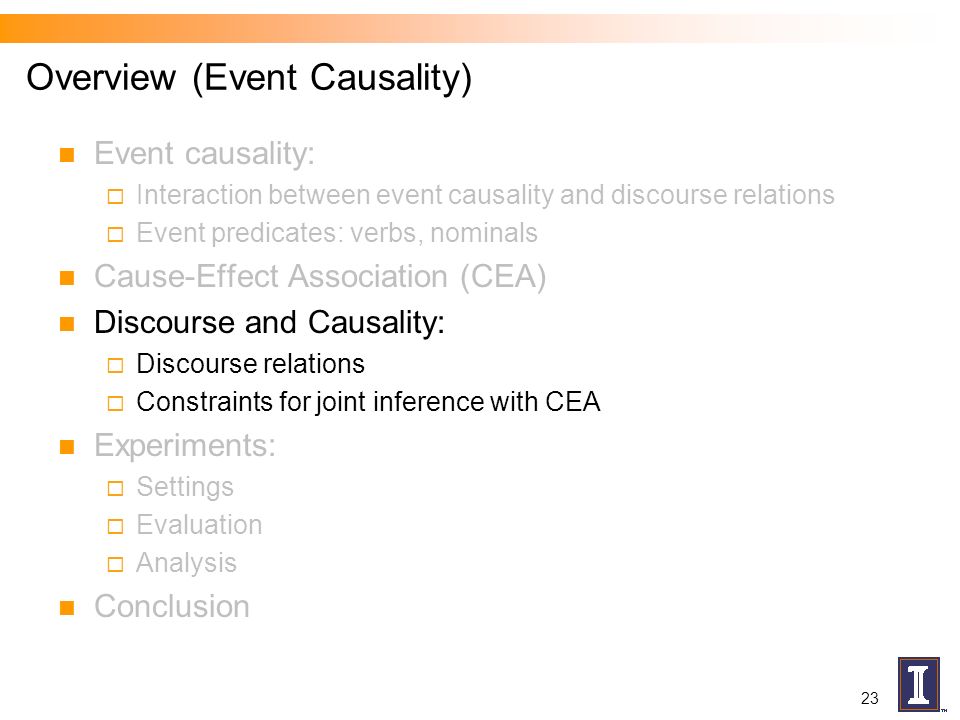Click the orange bullet beside Conclusion
This screenshot has height=720, width=960.
point(67,608)
